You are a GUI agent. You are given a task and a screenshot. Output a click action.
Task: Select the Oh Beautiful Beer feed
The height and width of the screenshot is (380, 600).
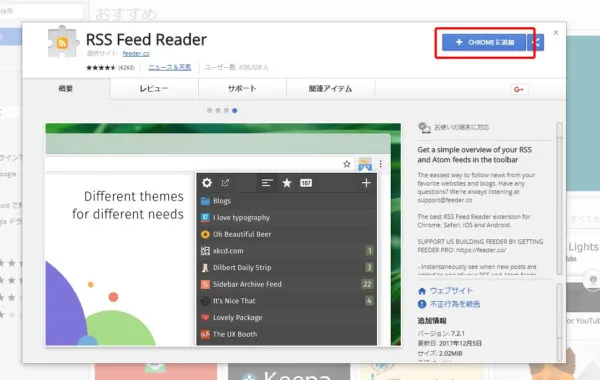tap(287, 234)
